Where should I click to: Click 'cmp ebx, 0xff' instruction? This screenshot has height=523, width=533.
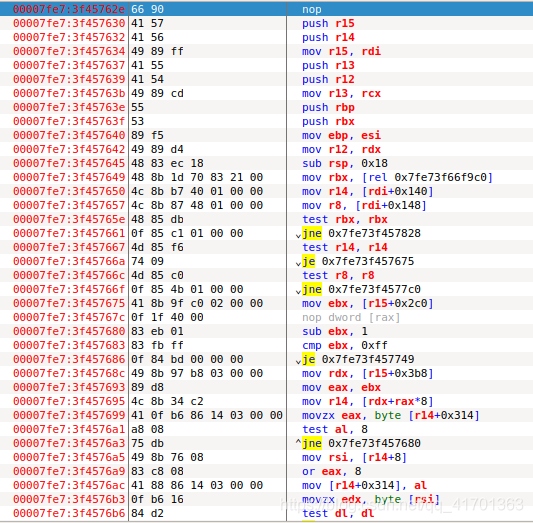tap(345, 345)
